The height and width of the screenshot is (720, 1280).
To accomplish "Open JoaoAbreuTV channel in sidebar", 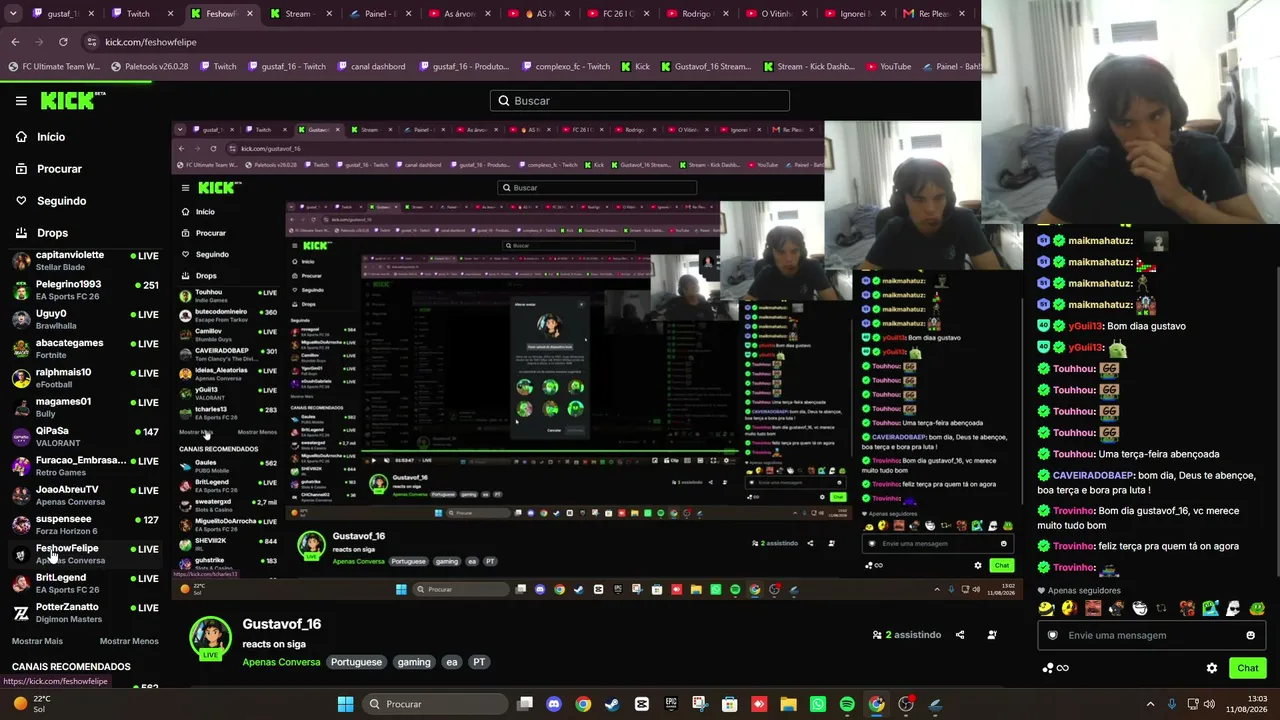I will tap(85, 495).
